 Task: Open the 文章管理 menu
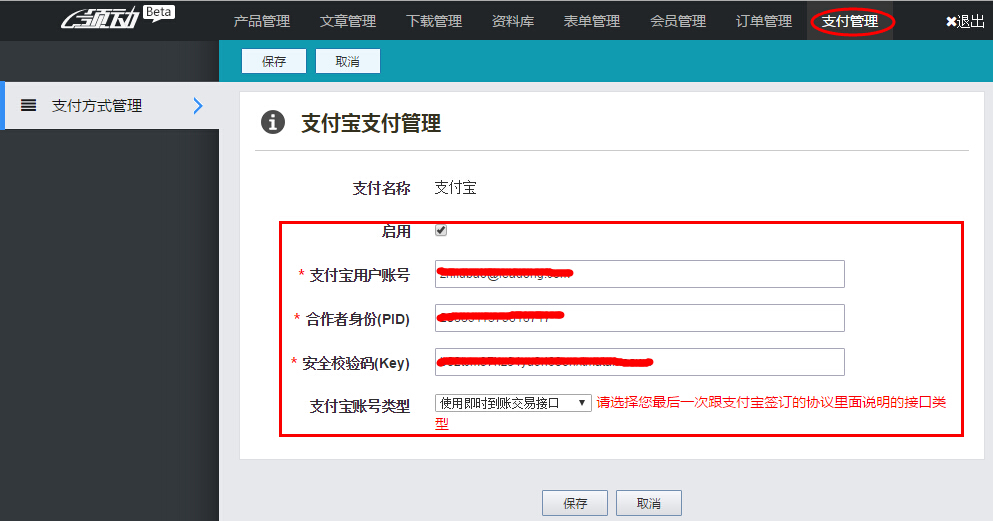(x=348, y=21)
